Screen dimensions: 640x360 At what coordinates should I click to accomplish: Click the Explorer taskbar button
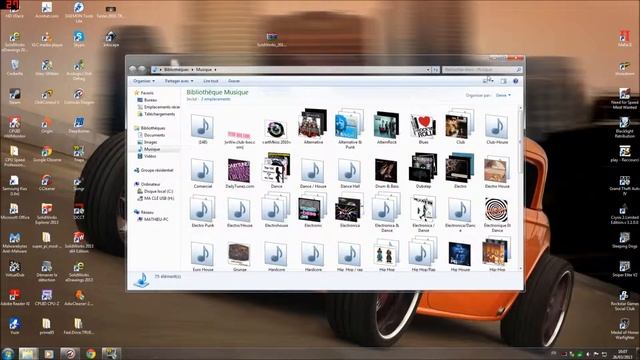coord(28,353)
